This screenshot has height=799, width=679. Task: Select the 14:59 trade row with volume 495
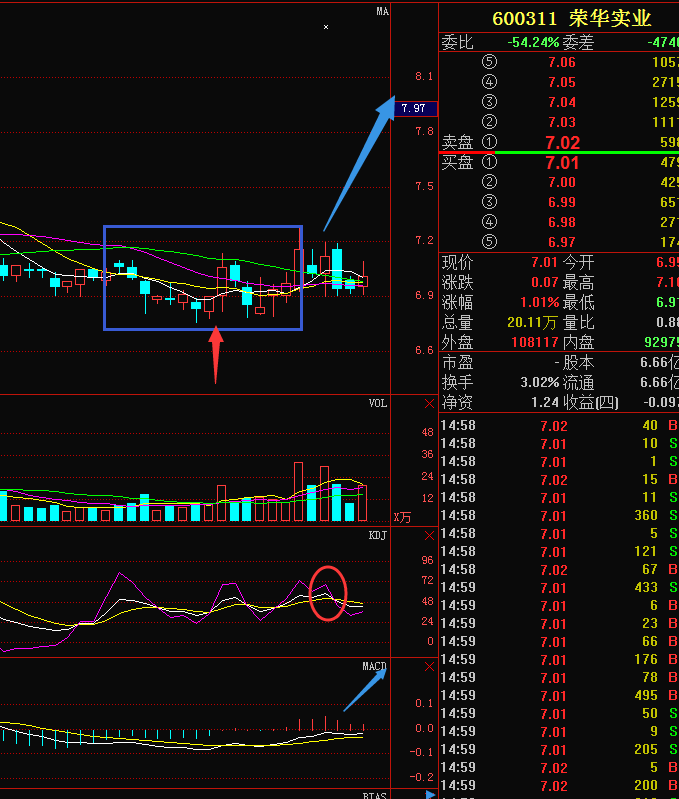point(559,696)
